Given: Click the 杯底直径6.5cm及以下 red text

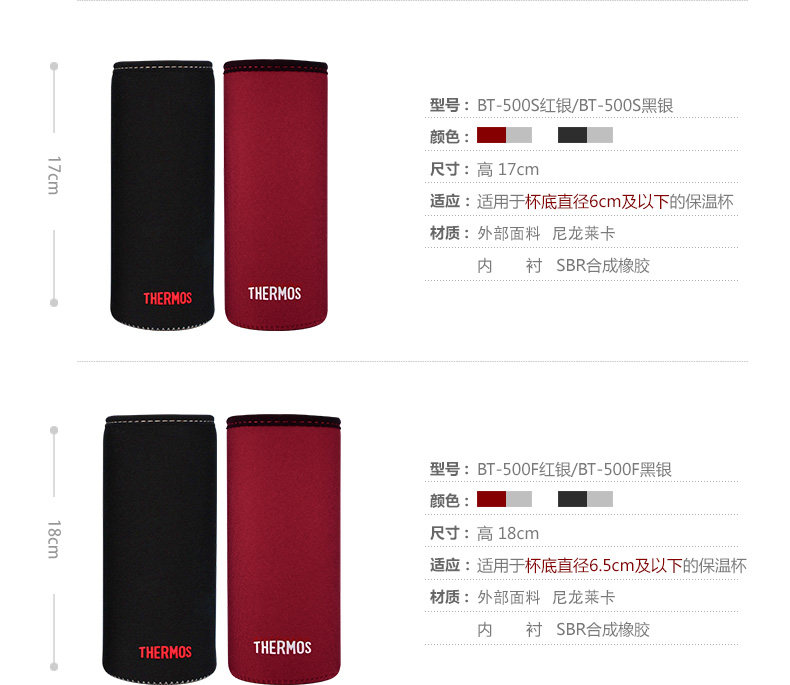Looking at the screenshot, I should (604, 566).
